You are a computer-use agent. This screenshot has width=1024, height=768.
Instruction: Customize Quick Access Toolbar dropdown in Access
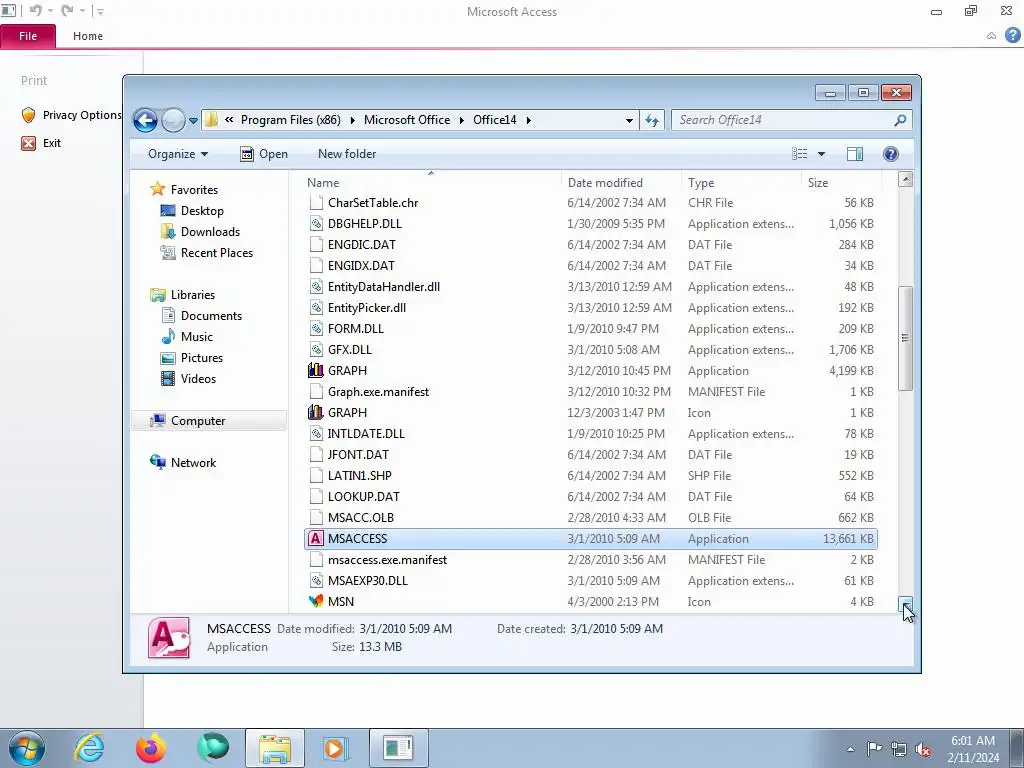click(100, 11)
